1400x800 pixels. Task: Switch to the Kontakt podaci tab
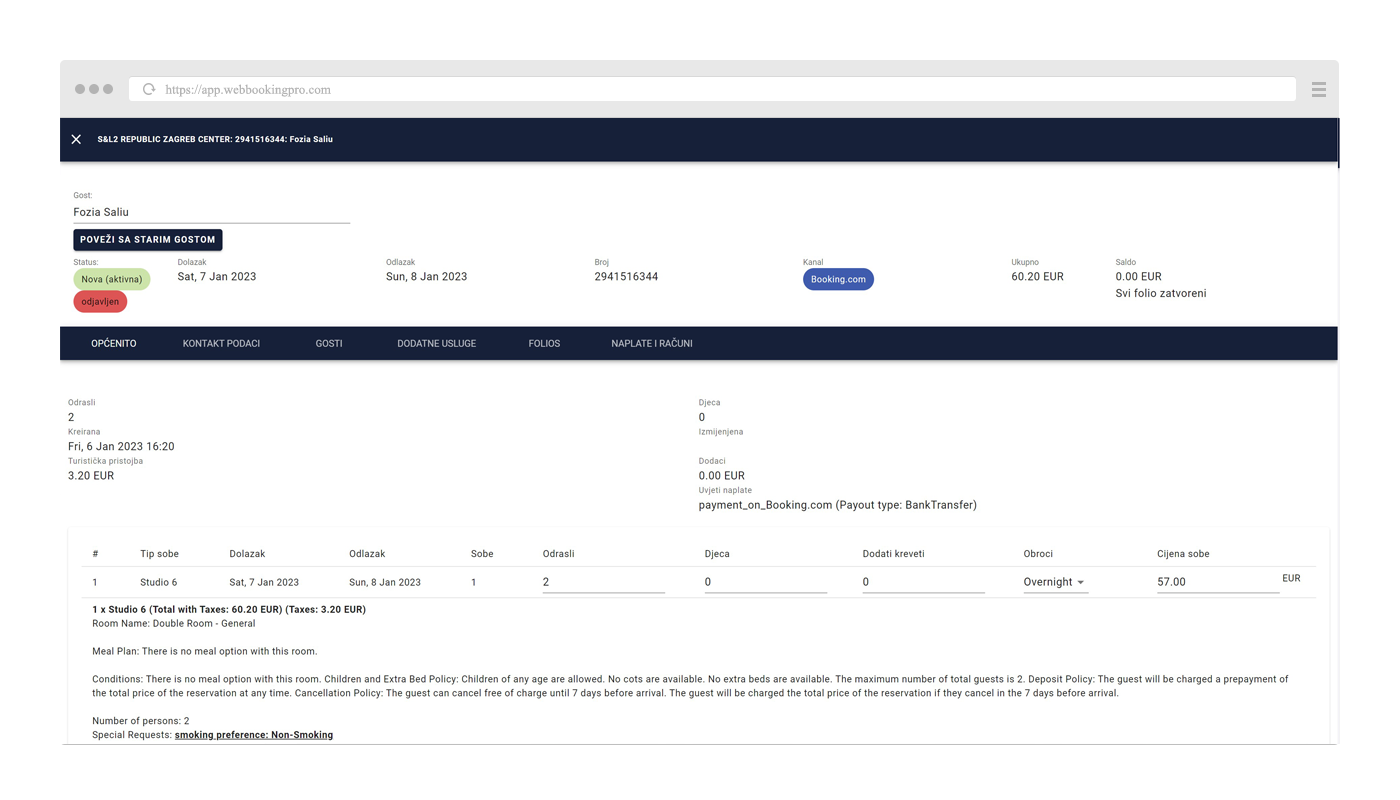(221, 343)
